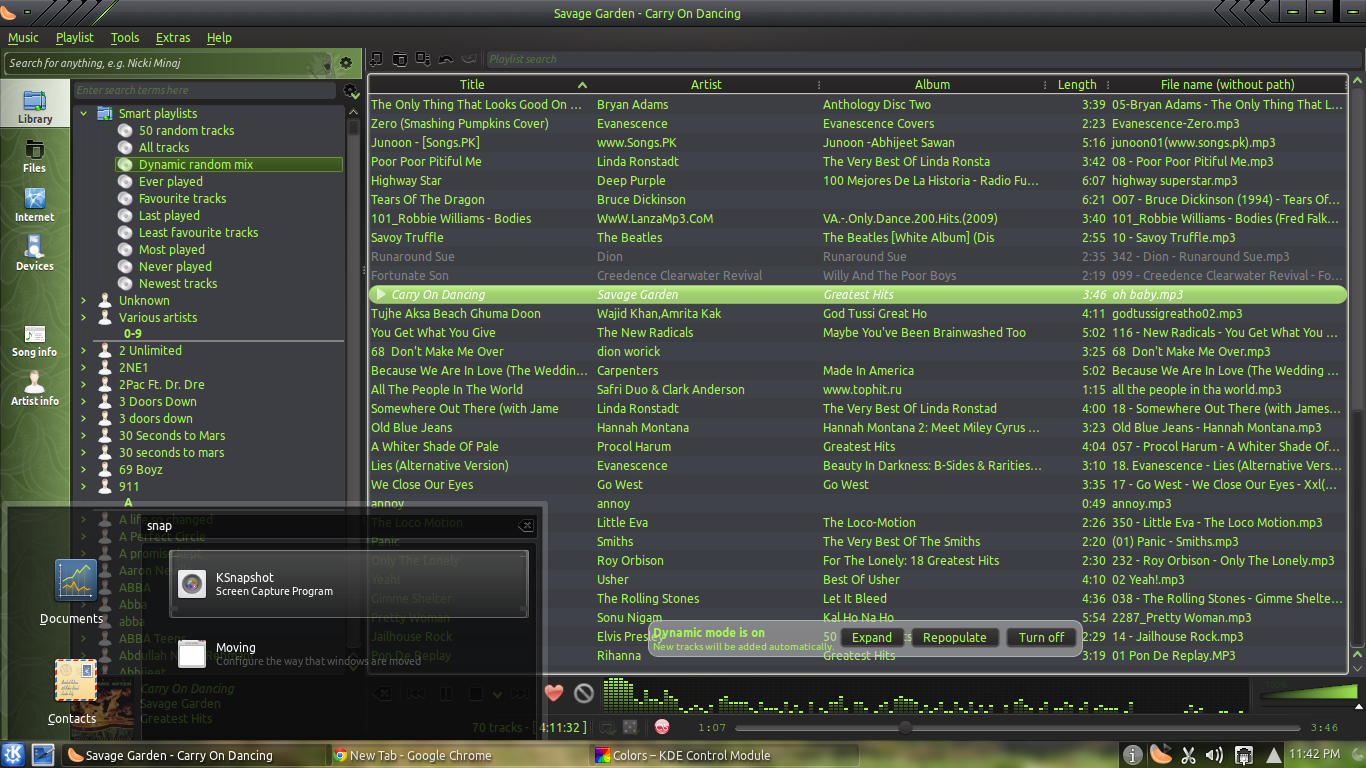Open the Extras menu
This screenshot has height=768, width=1366.
173,37
